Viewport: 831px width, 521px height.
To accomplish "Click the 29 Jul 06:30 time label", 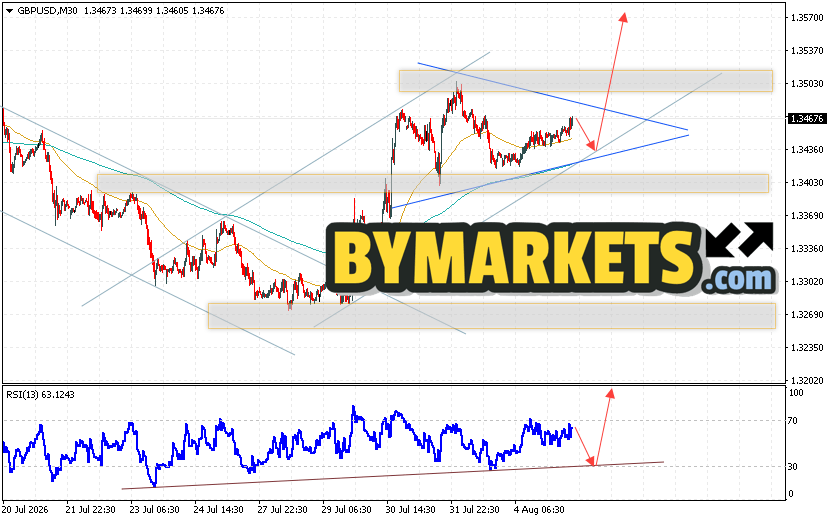I will click(x=347, y=510).
